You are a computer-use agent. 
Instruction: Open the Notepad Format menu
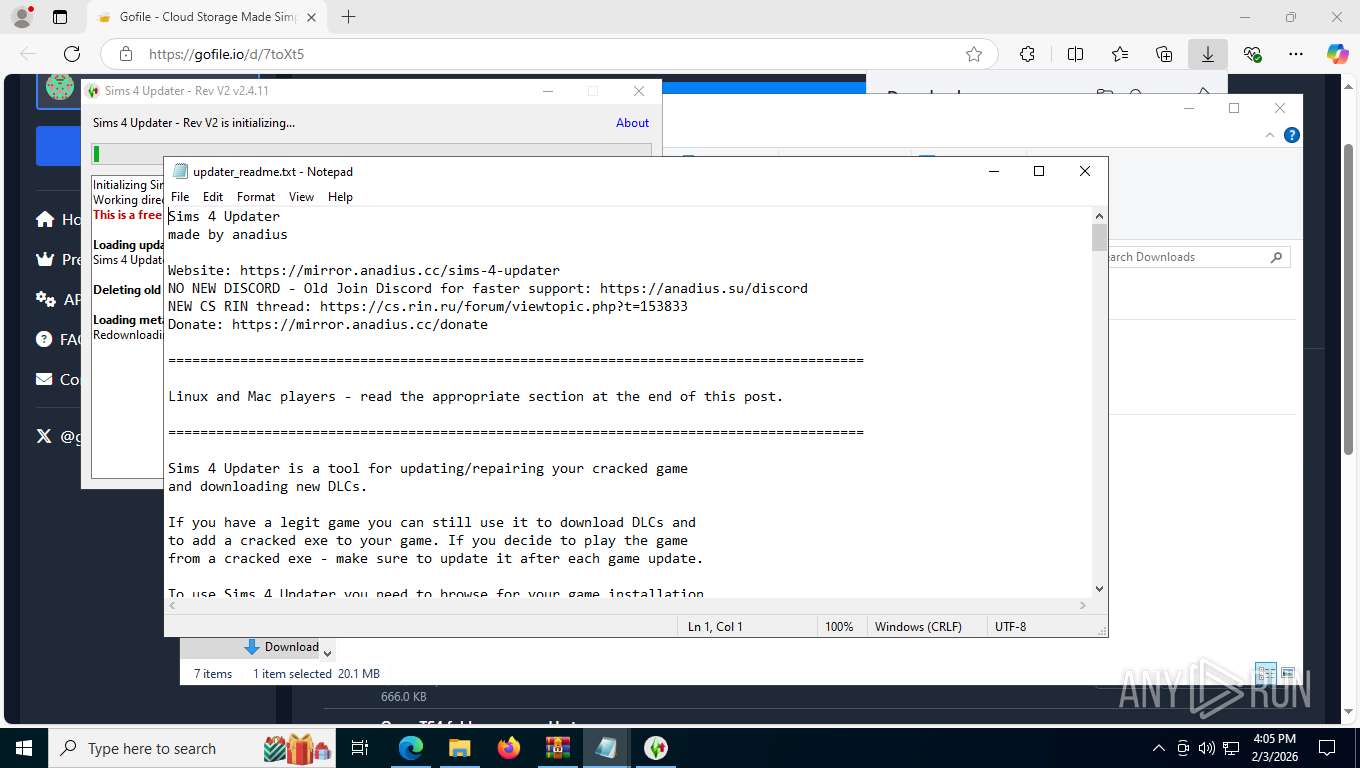click(x=256, y=197)
